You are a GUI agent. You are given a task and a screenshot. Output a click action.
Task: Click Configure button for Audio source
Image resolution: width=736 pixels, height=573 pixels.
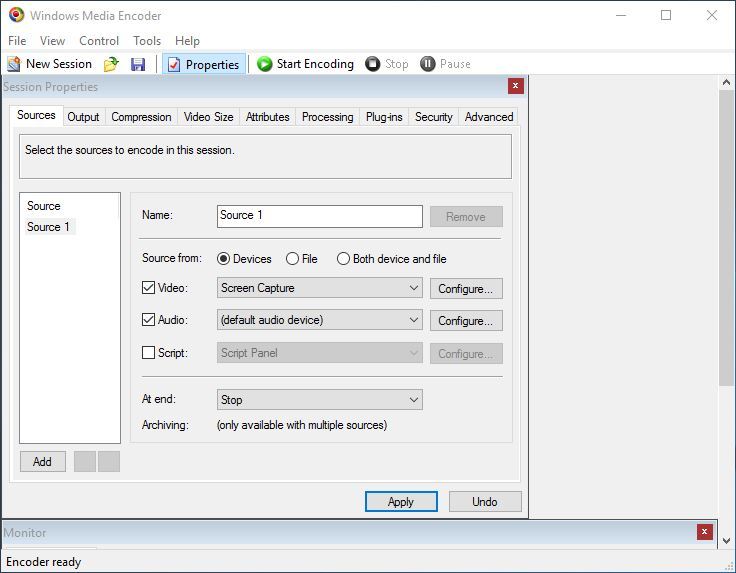[x=466, y=321]
